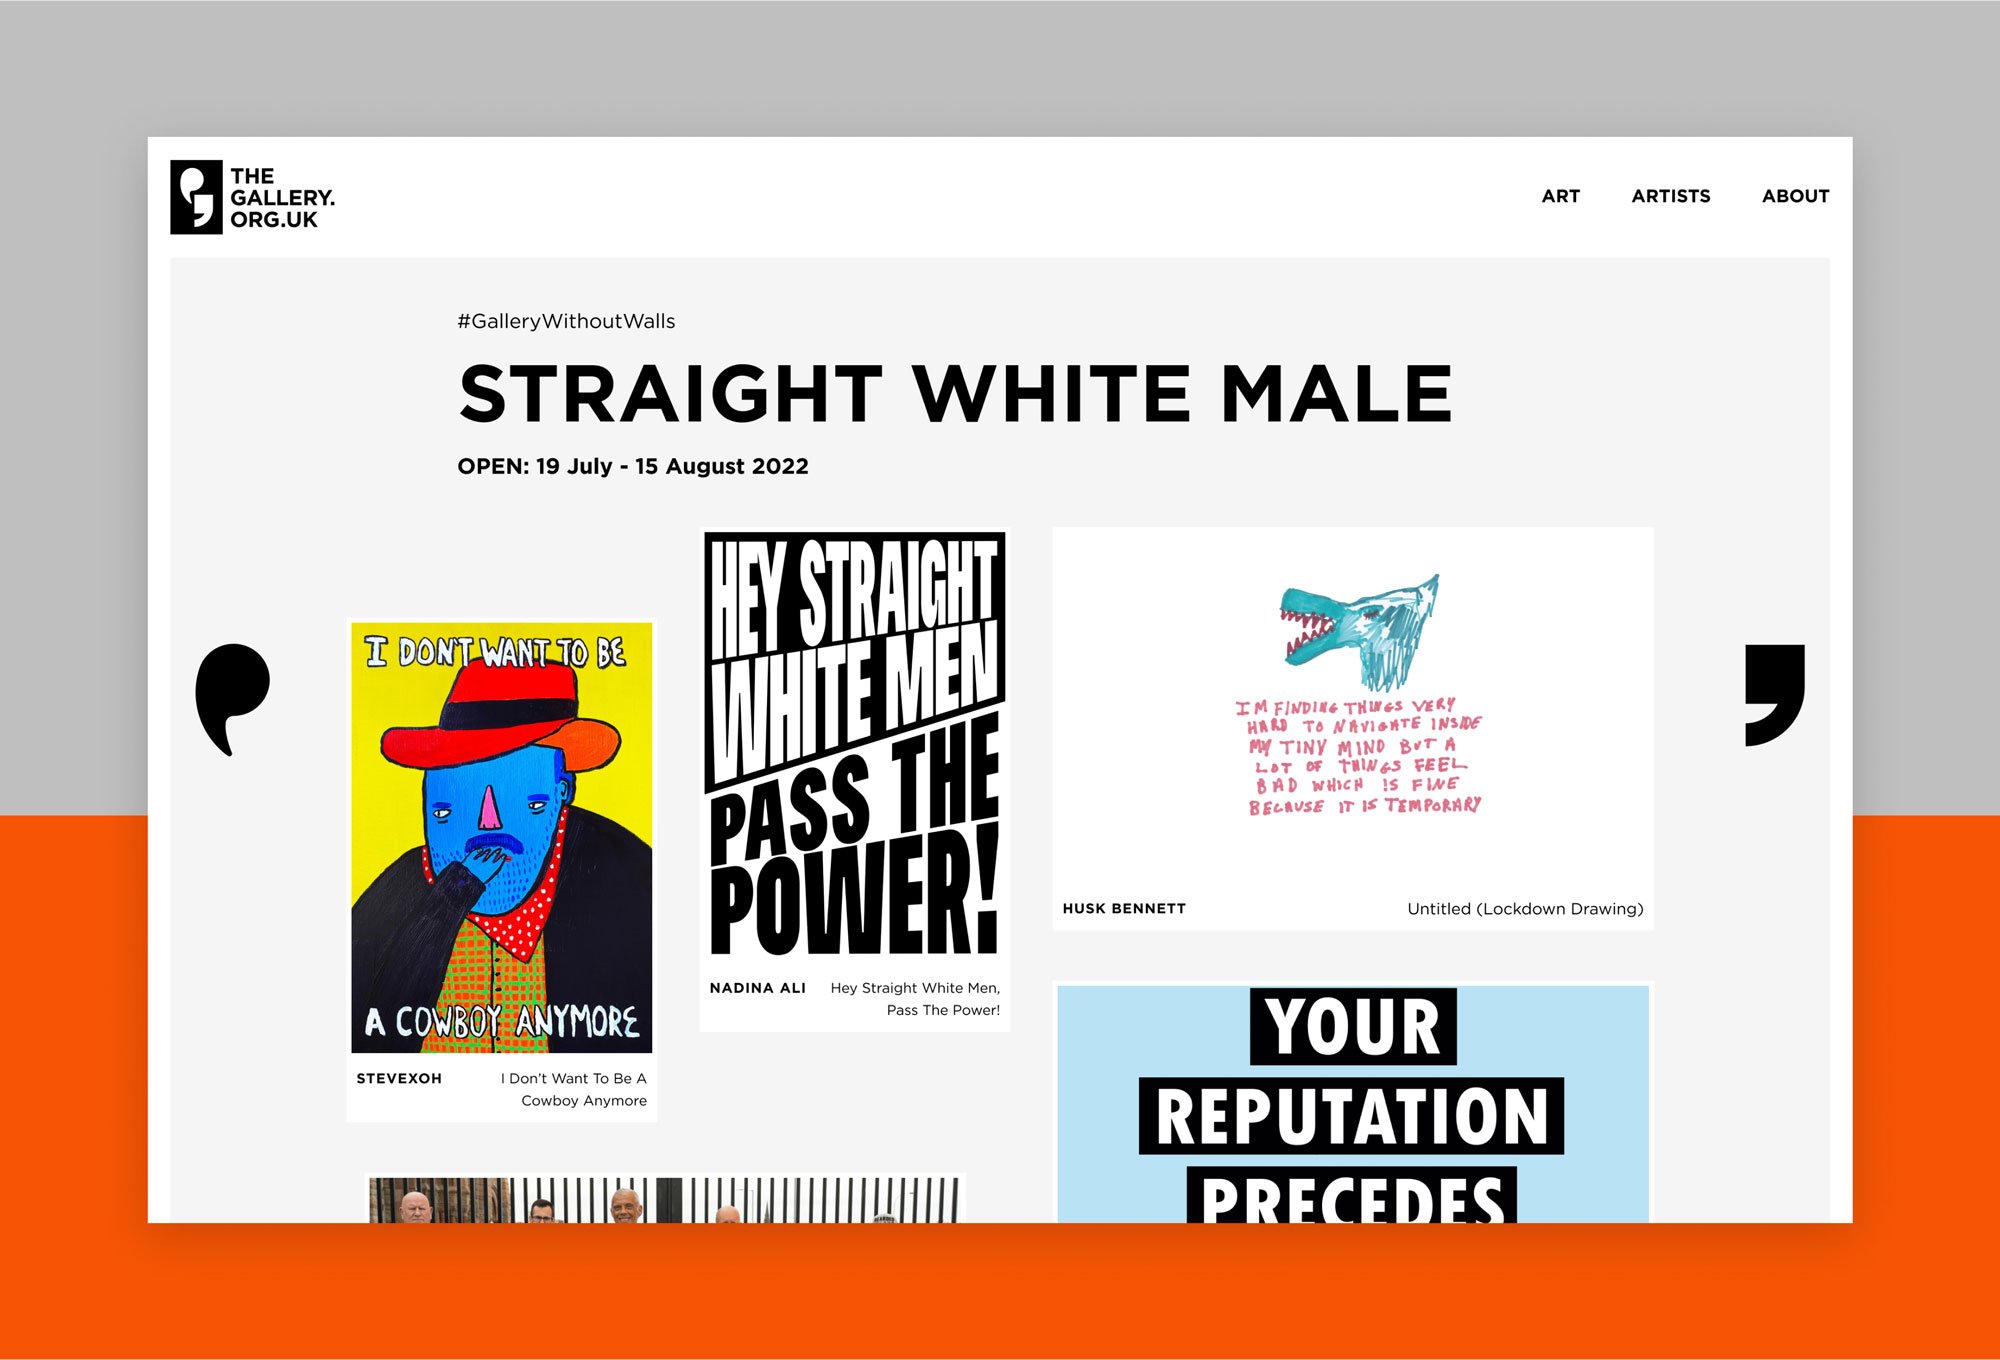Click the HUSK BENNETT artist name
The width and height of the screenshot is (2000, 1360).
pos(1124,908)
